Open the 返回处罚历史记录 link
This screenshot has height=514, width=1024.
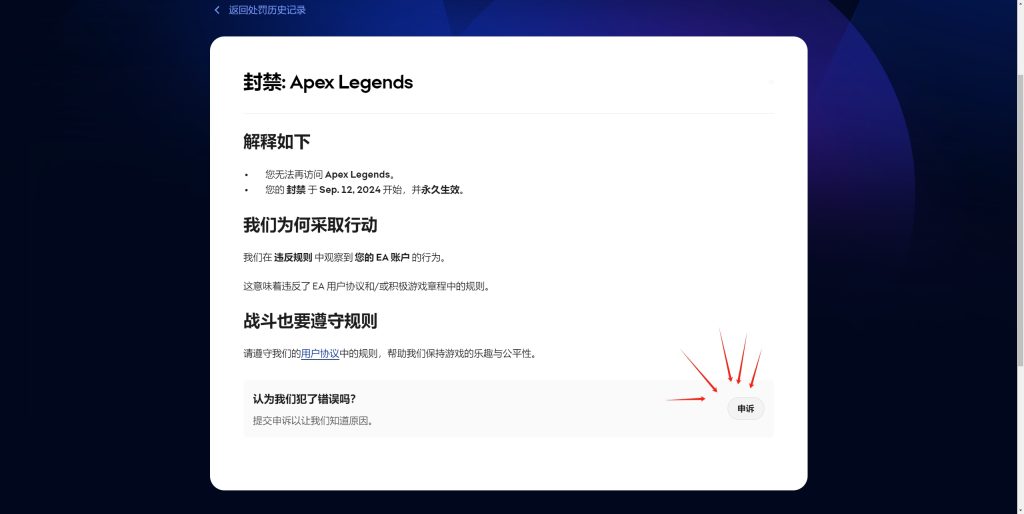click(x=267, y=10)
